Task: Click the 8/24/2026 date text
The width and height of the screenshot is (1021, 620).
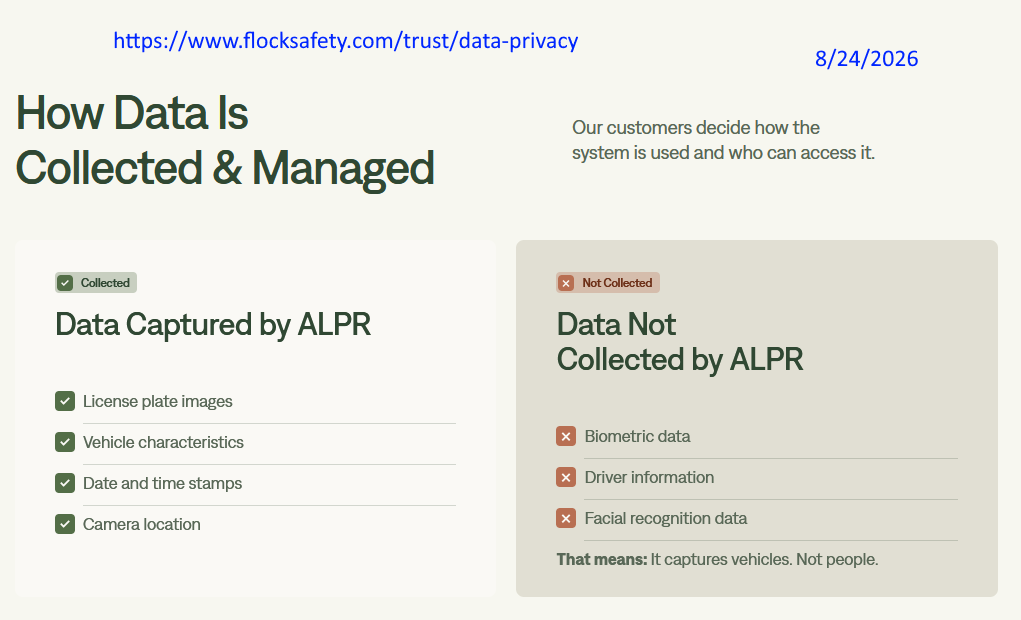Action: [x=867, y=59]
